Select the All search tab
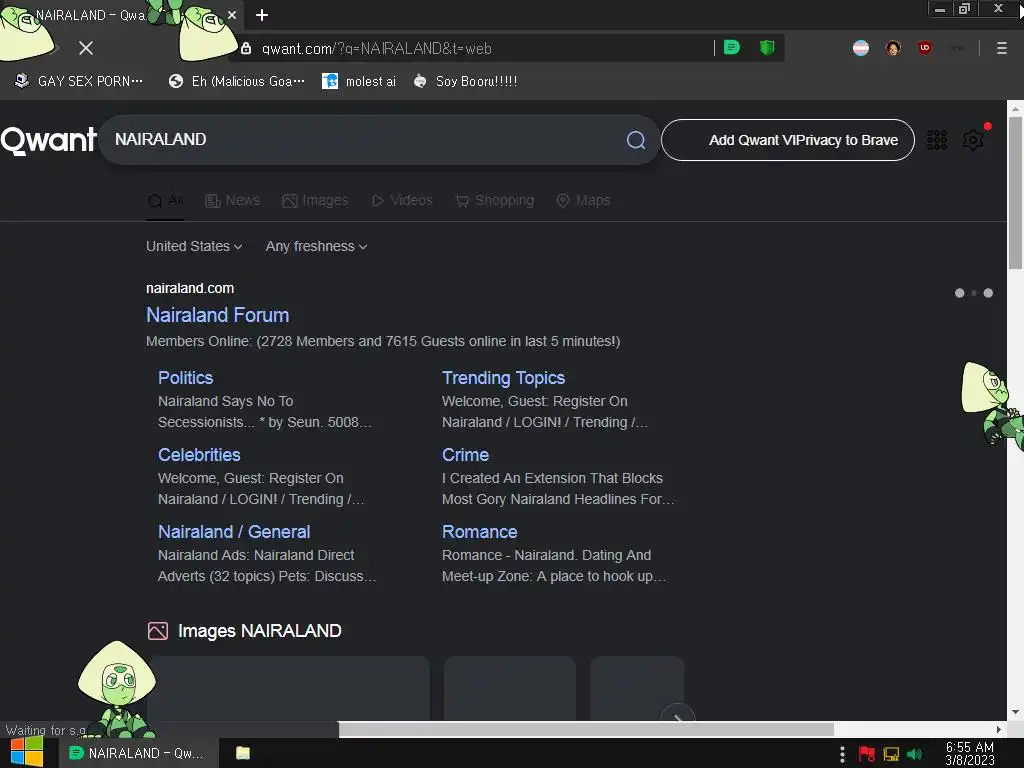 (x=166, y=200)
